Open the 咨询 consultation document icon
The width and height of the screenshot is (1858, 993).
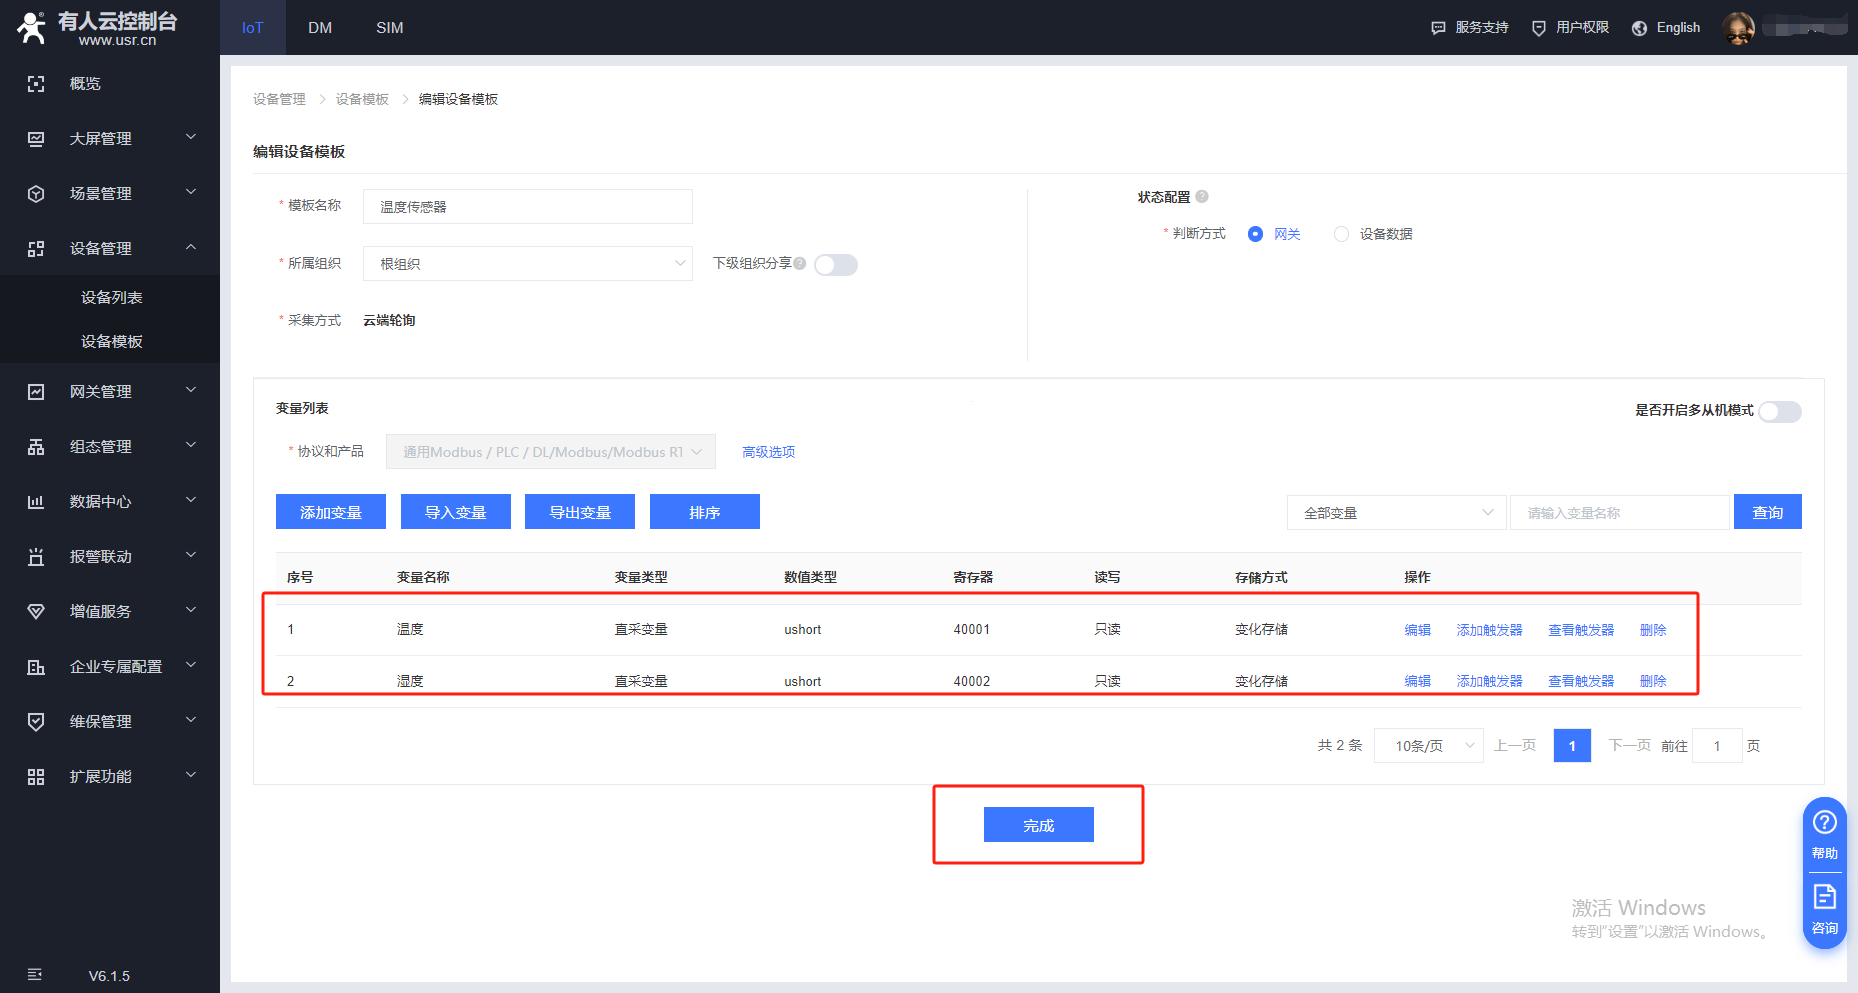pyautogui.click(x=1824, y=897)
